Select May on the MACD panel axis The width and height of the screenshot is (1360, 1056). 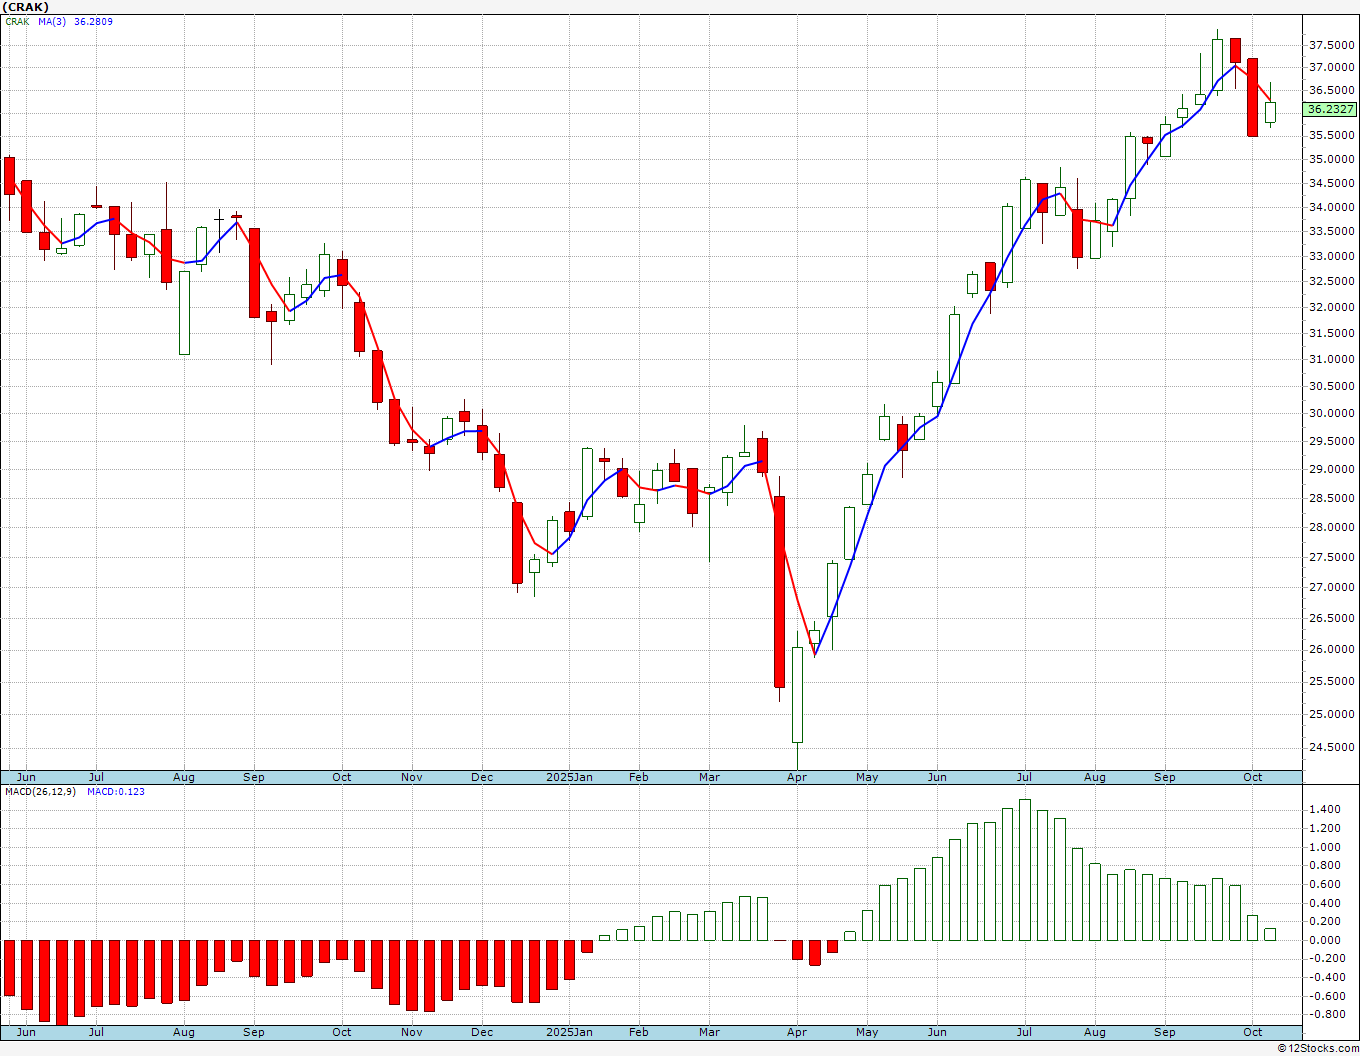coord(867,1032)
